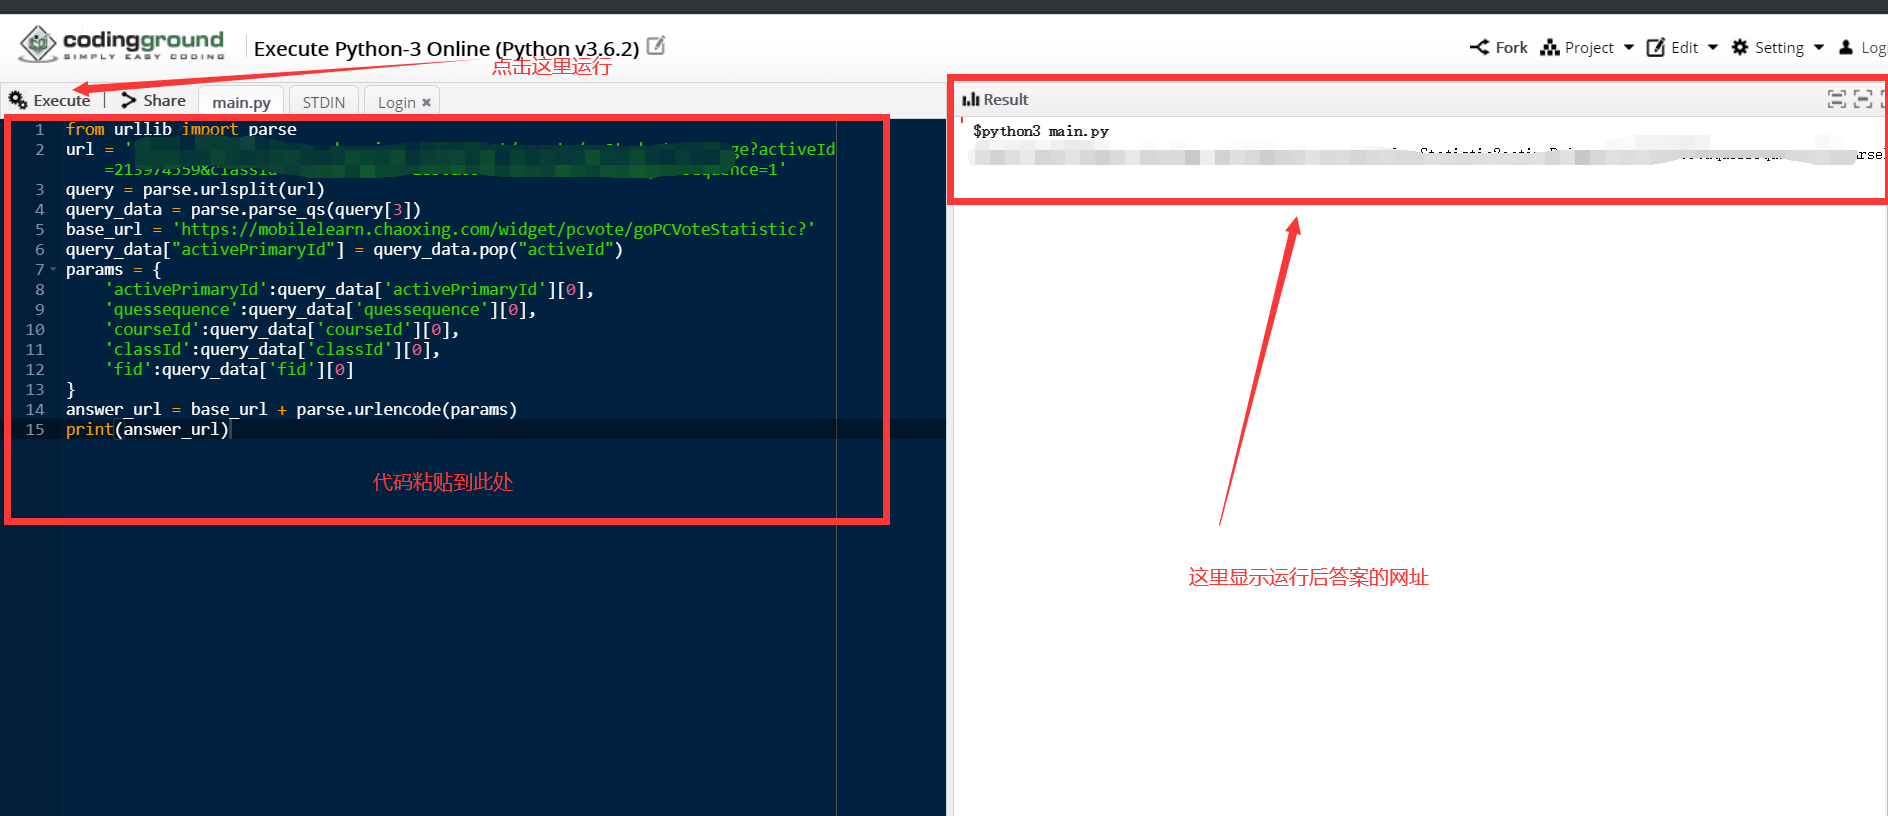Click the Project hierarchy icon
Viewport: 1888px width, 816px height.
pyautogui.click(x=1550, y=47)
